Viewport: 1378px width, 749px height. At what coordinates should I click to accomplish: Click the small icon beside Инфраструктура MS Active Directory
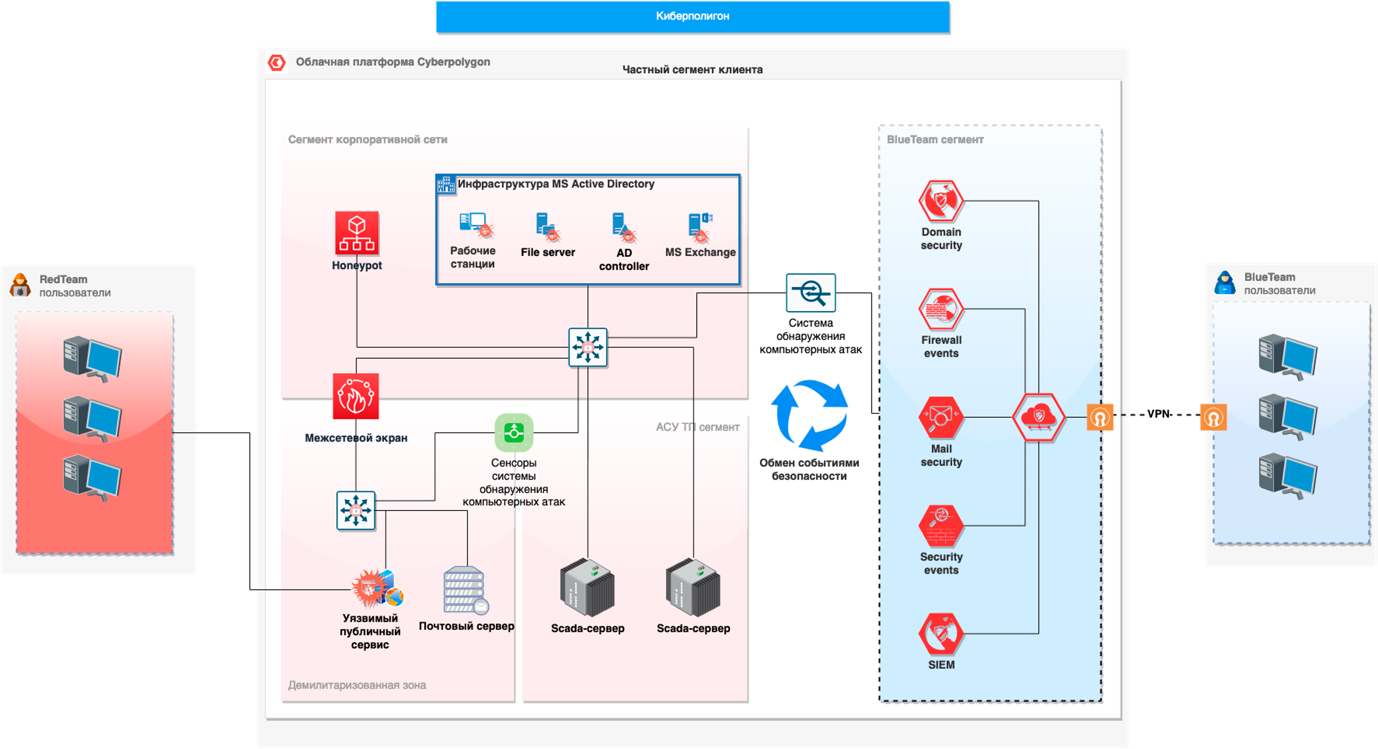[446, 184]
